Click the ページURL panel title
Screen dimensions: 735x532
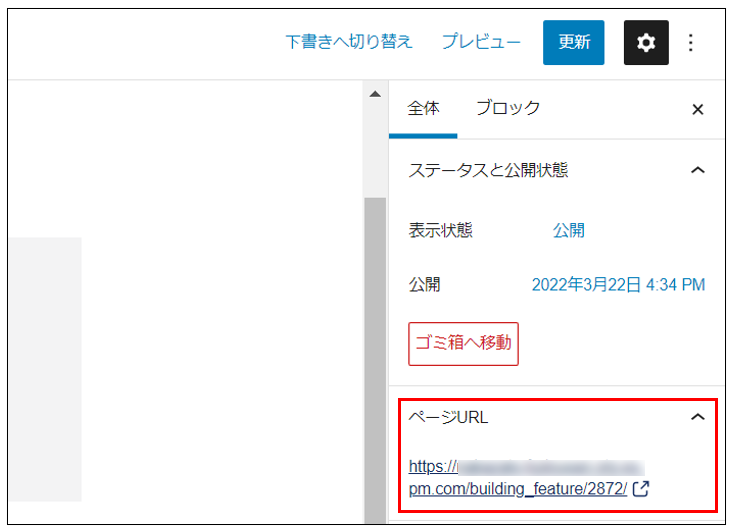click(x=448, y=418)
